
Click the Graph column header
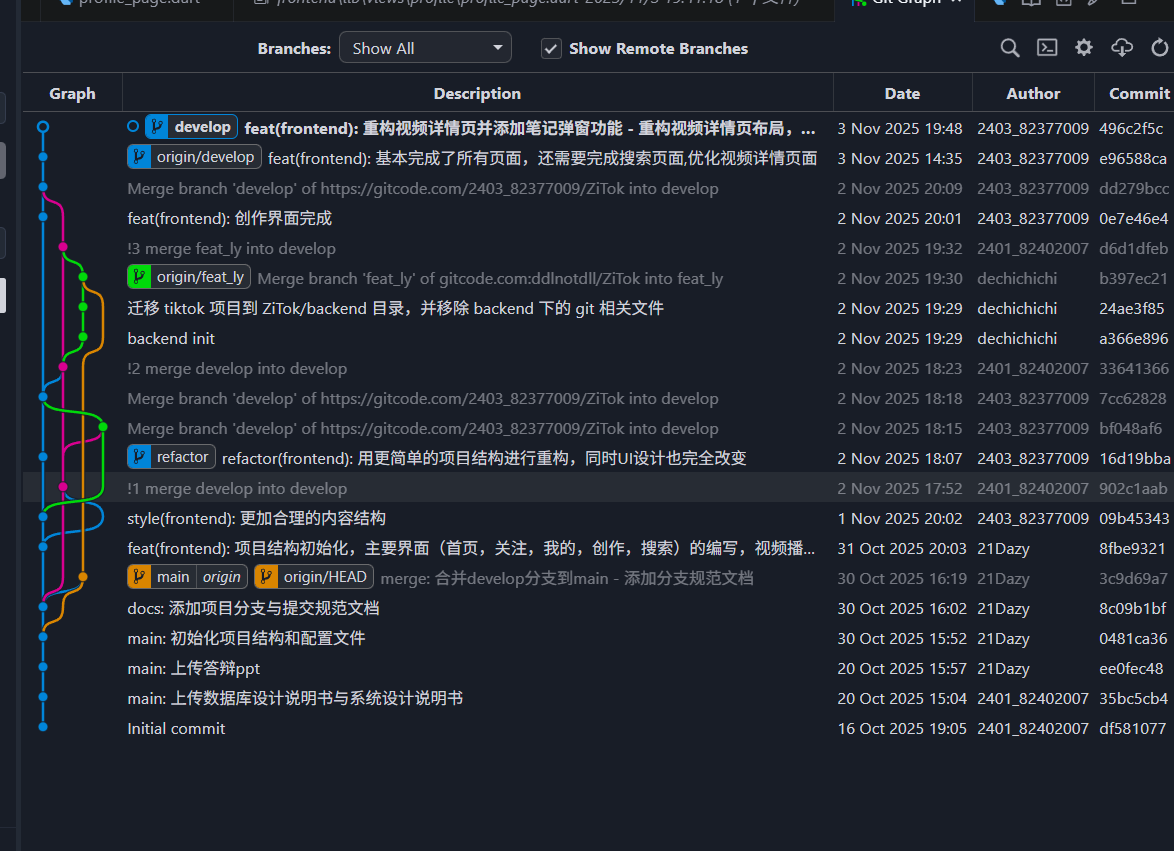[x=73, y=94]
